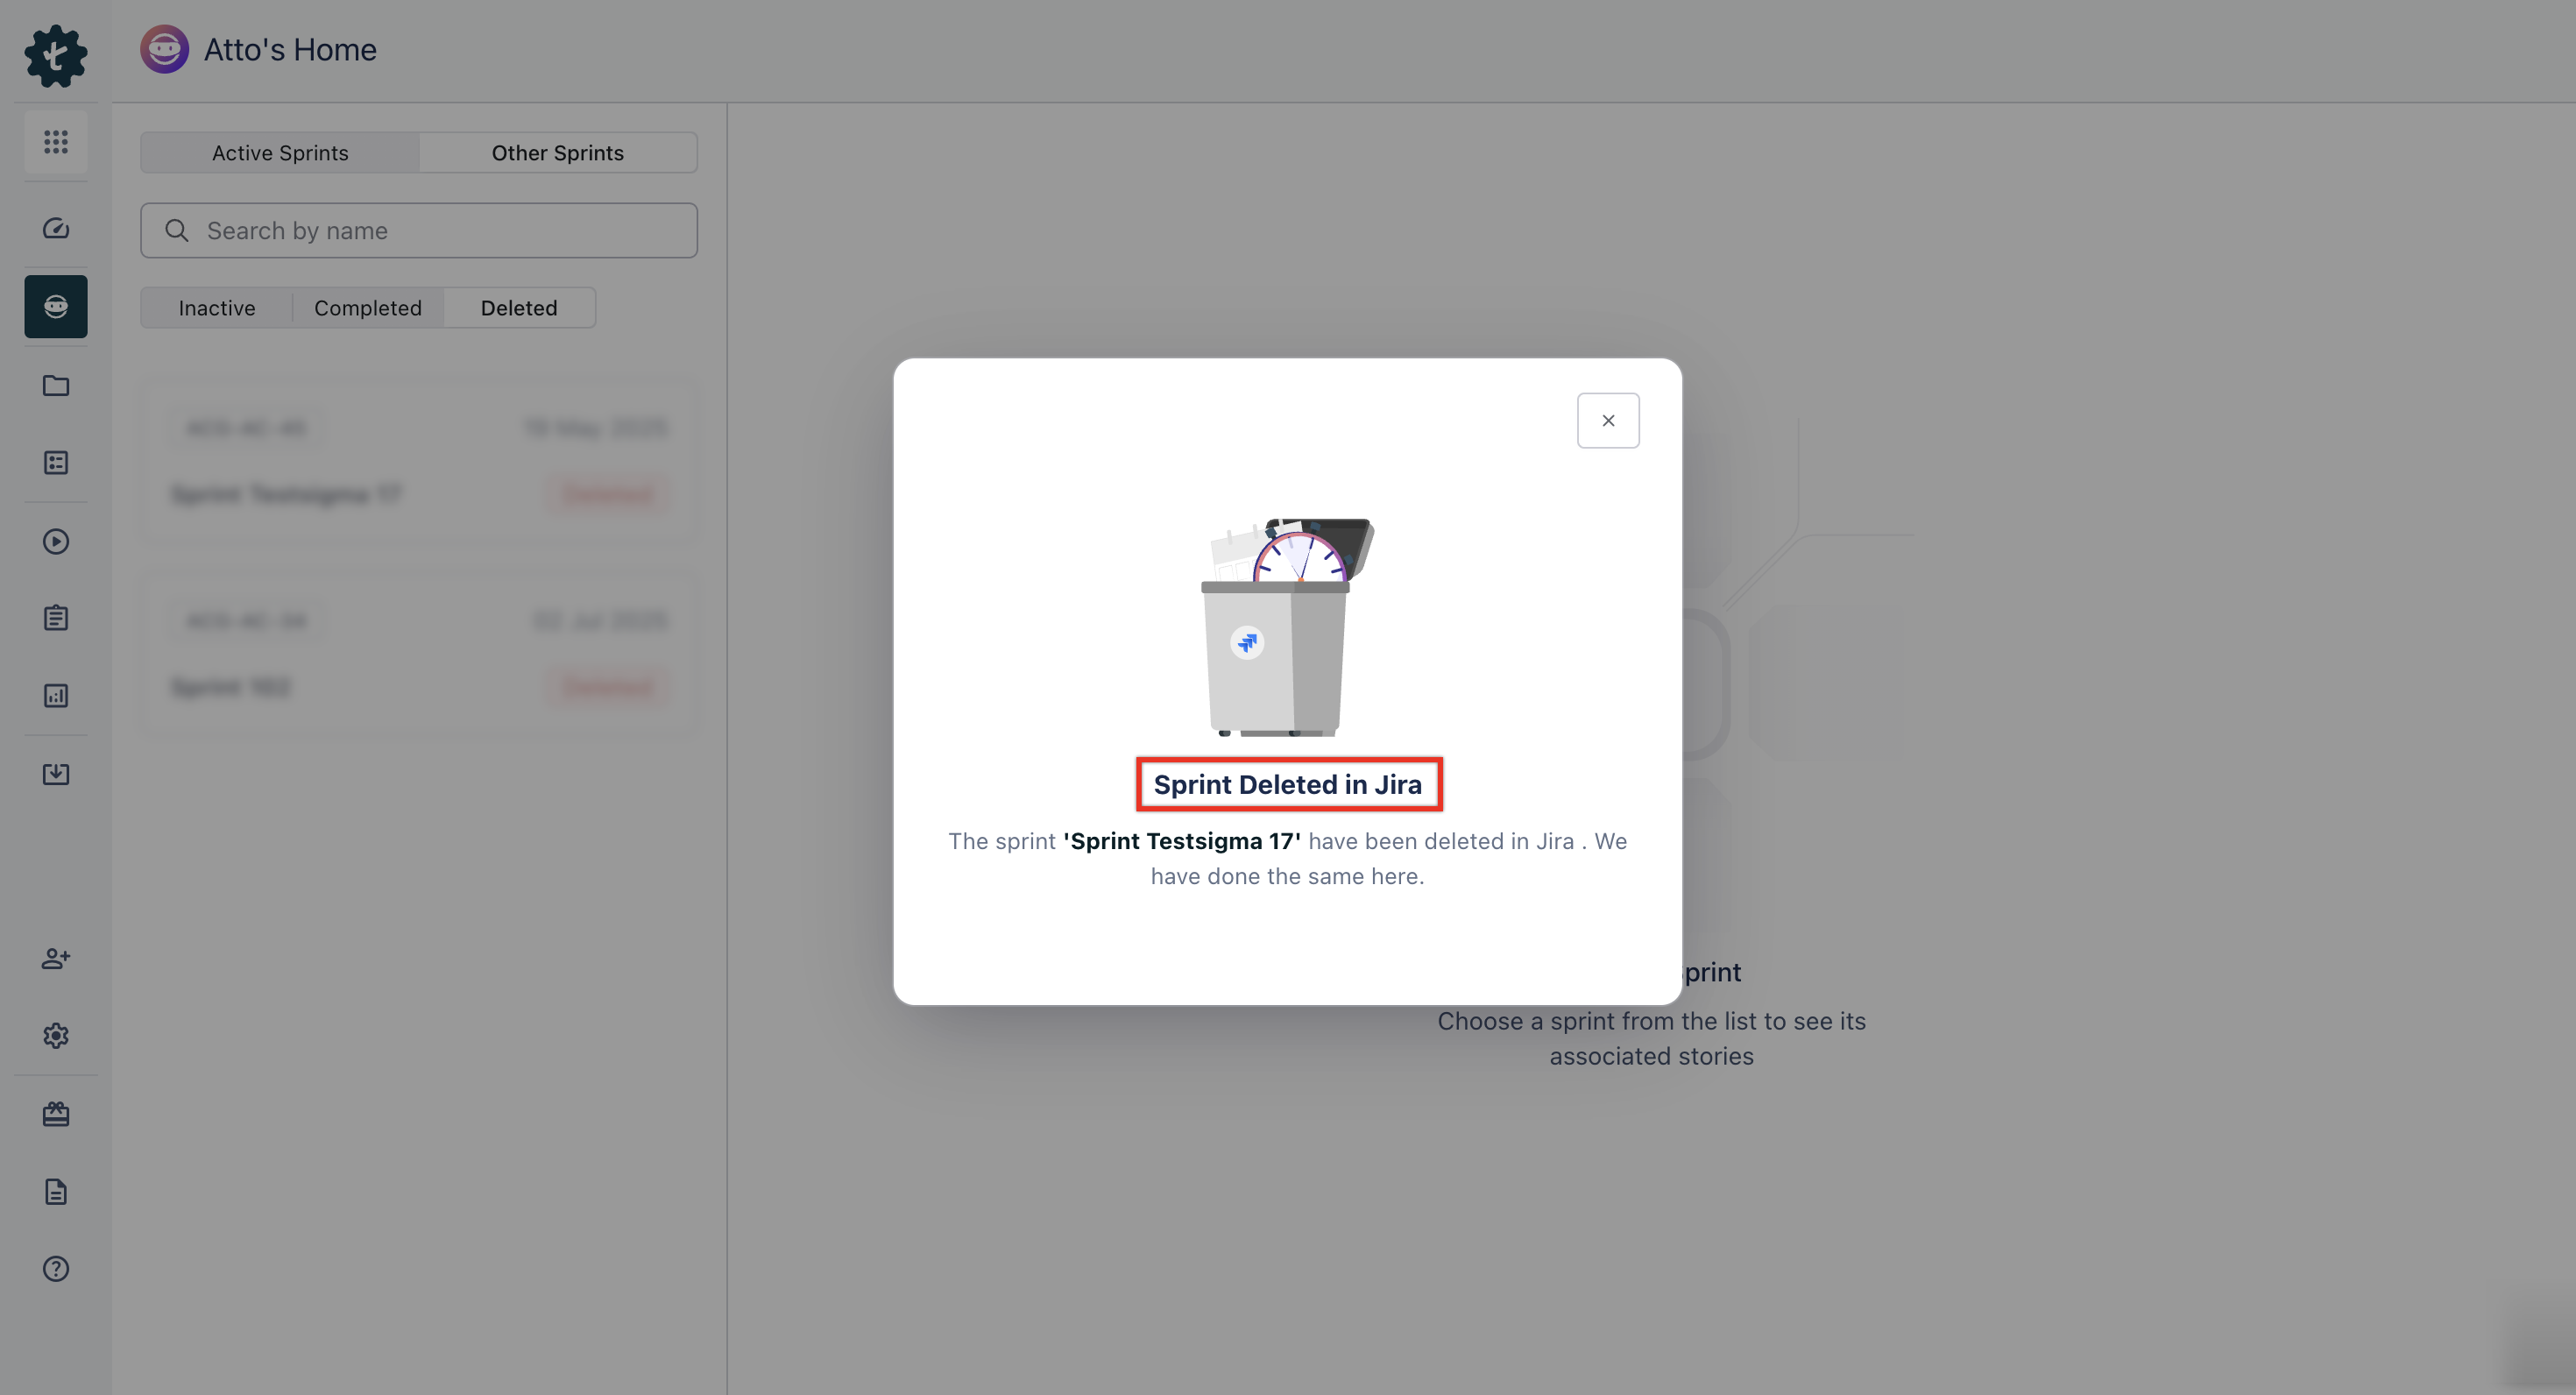Image resolution: width=2576 pixels, height=1395 pixels.
Task: Select the board list icon in sidebar
Action: pos(55,462)
